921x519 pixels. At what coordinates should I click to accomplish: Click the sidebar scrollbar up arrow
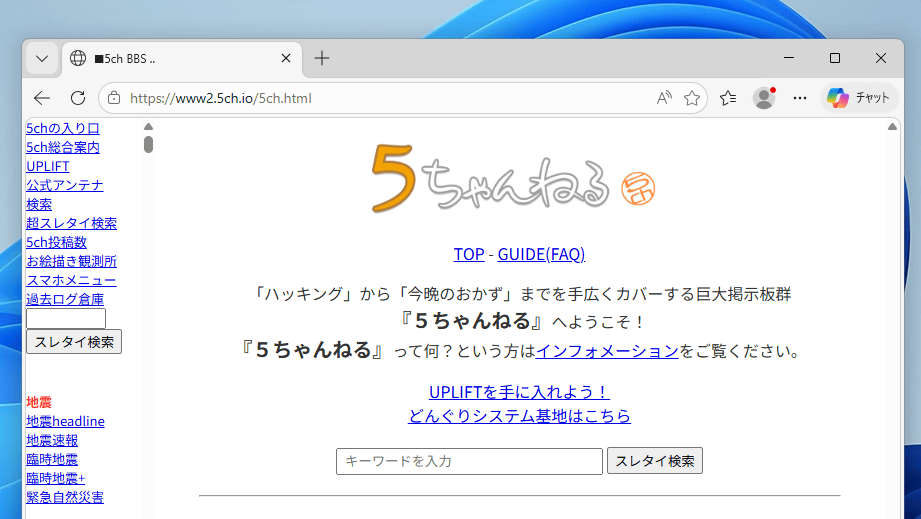click(148, 127)
